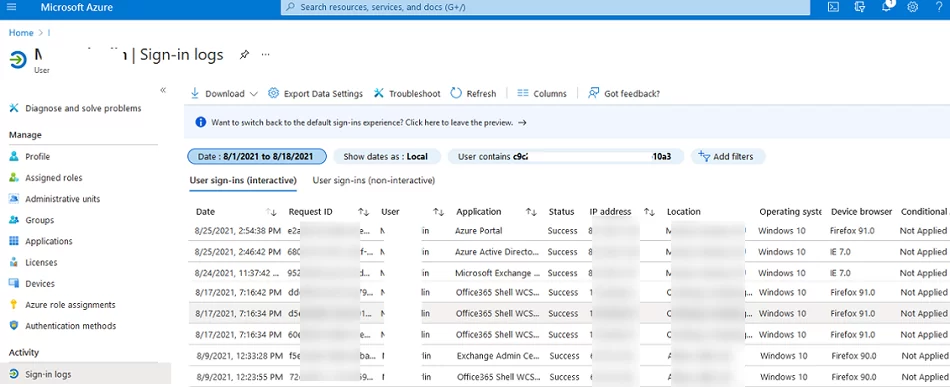Viewport: 950px width, 387px height.
Task: Open the Help question mark icon
Action: [x=939, y=7]
